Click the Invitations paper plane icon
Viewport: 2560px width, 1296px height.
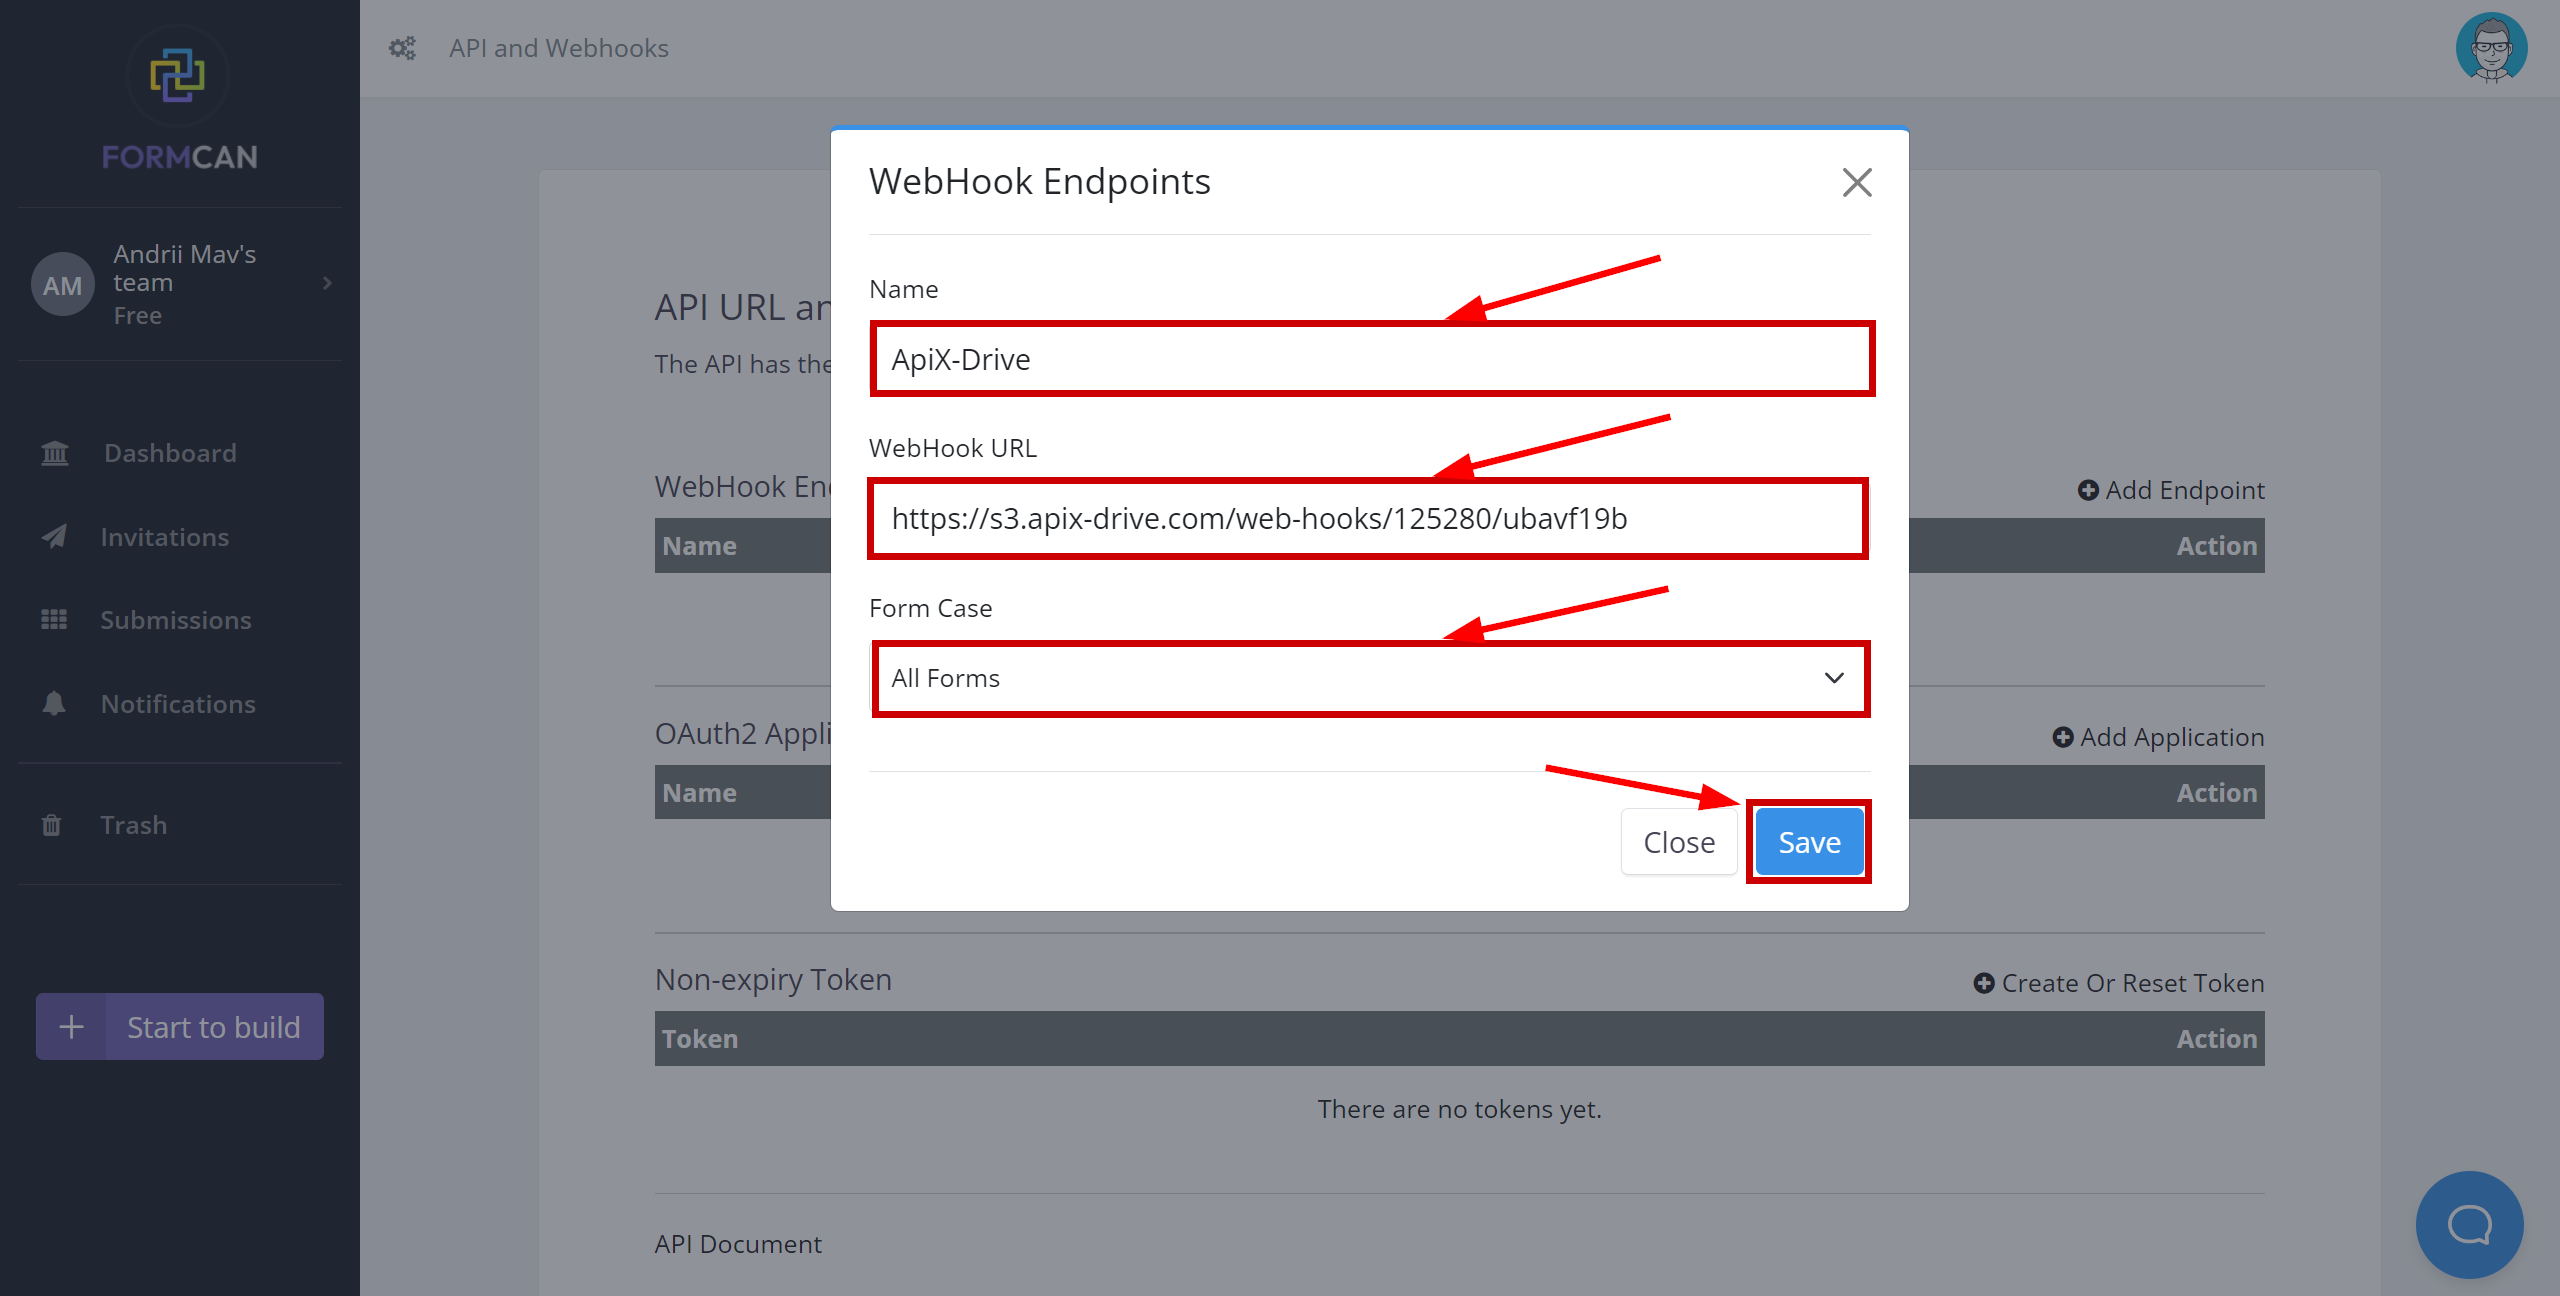point(55,537)
